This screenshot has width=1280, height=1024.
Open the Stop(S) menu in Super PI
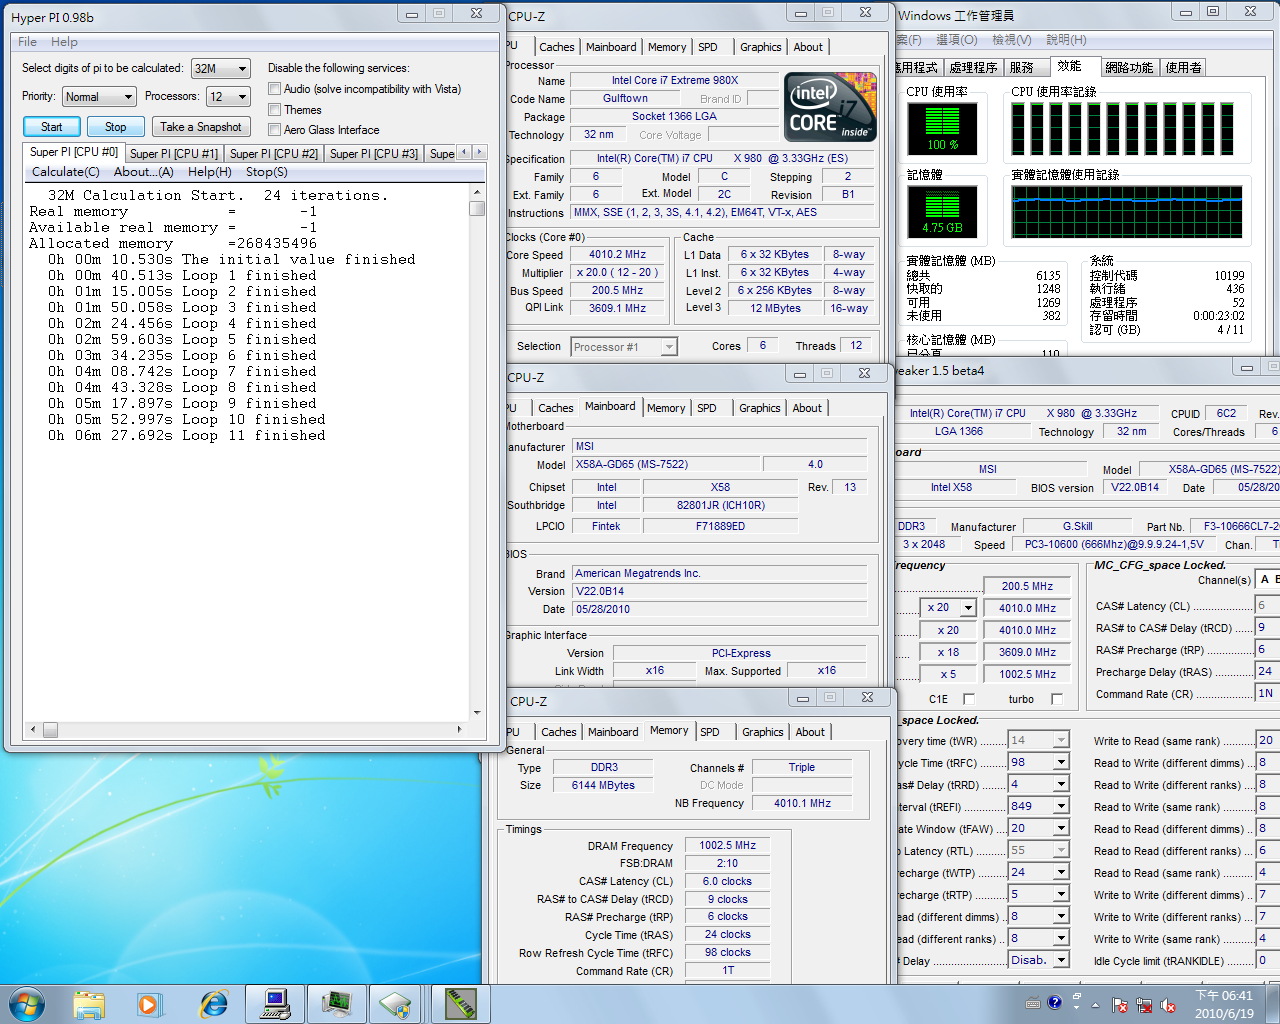coord(267,172)
